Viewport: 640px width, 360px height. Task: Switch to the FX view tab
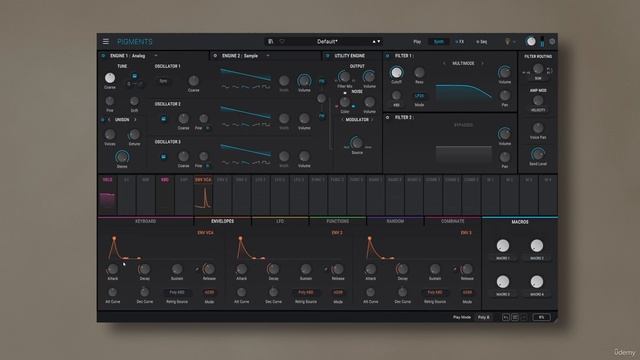(x=460, y=42)
